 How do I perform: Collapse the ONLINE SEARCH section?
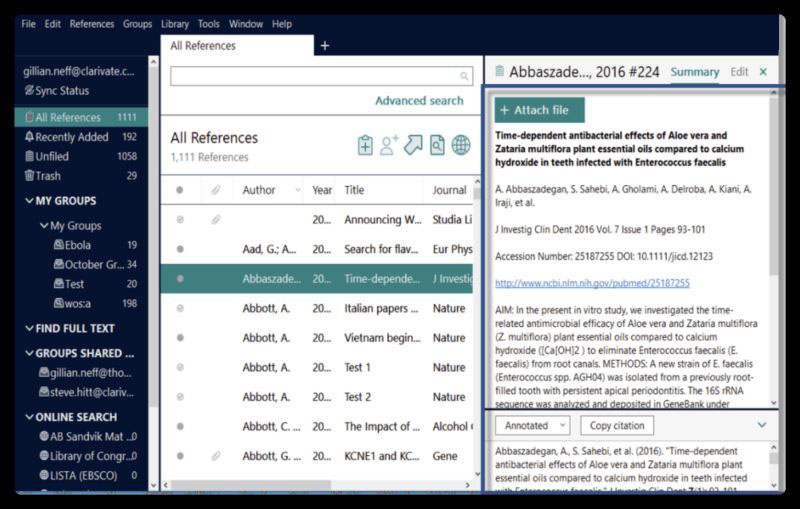pyautogui.click(x=30, y=417)
